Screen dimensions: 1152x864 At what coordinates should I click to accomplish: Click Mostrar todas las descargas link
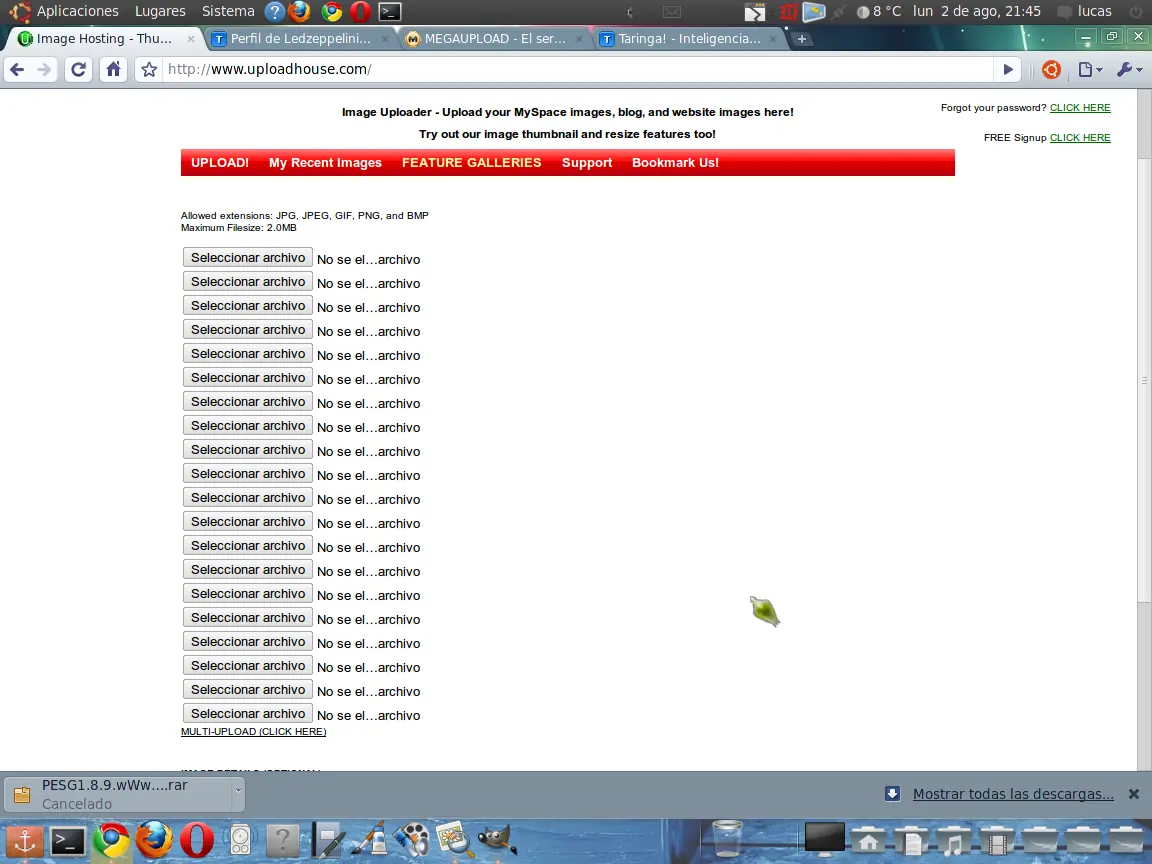pyautogui.click(x=1012, y=794)
